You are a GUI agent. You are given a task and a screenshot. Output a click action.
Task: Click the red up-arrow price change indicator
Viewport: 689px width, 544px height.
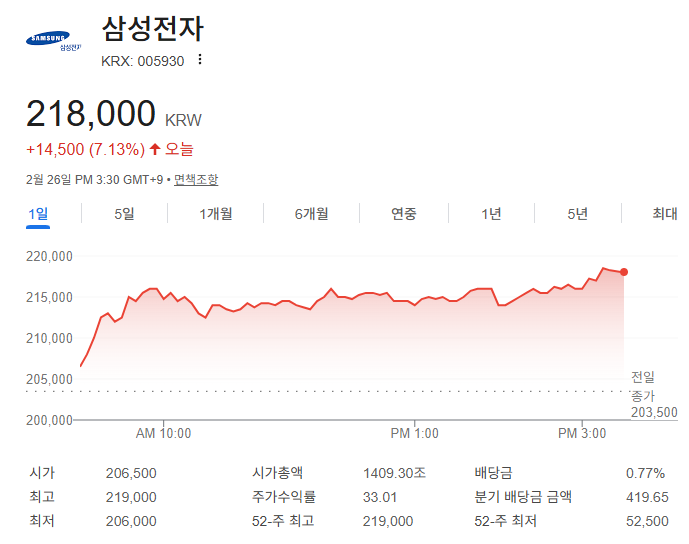coord(155,149)
